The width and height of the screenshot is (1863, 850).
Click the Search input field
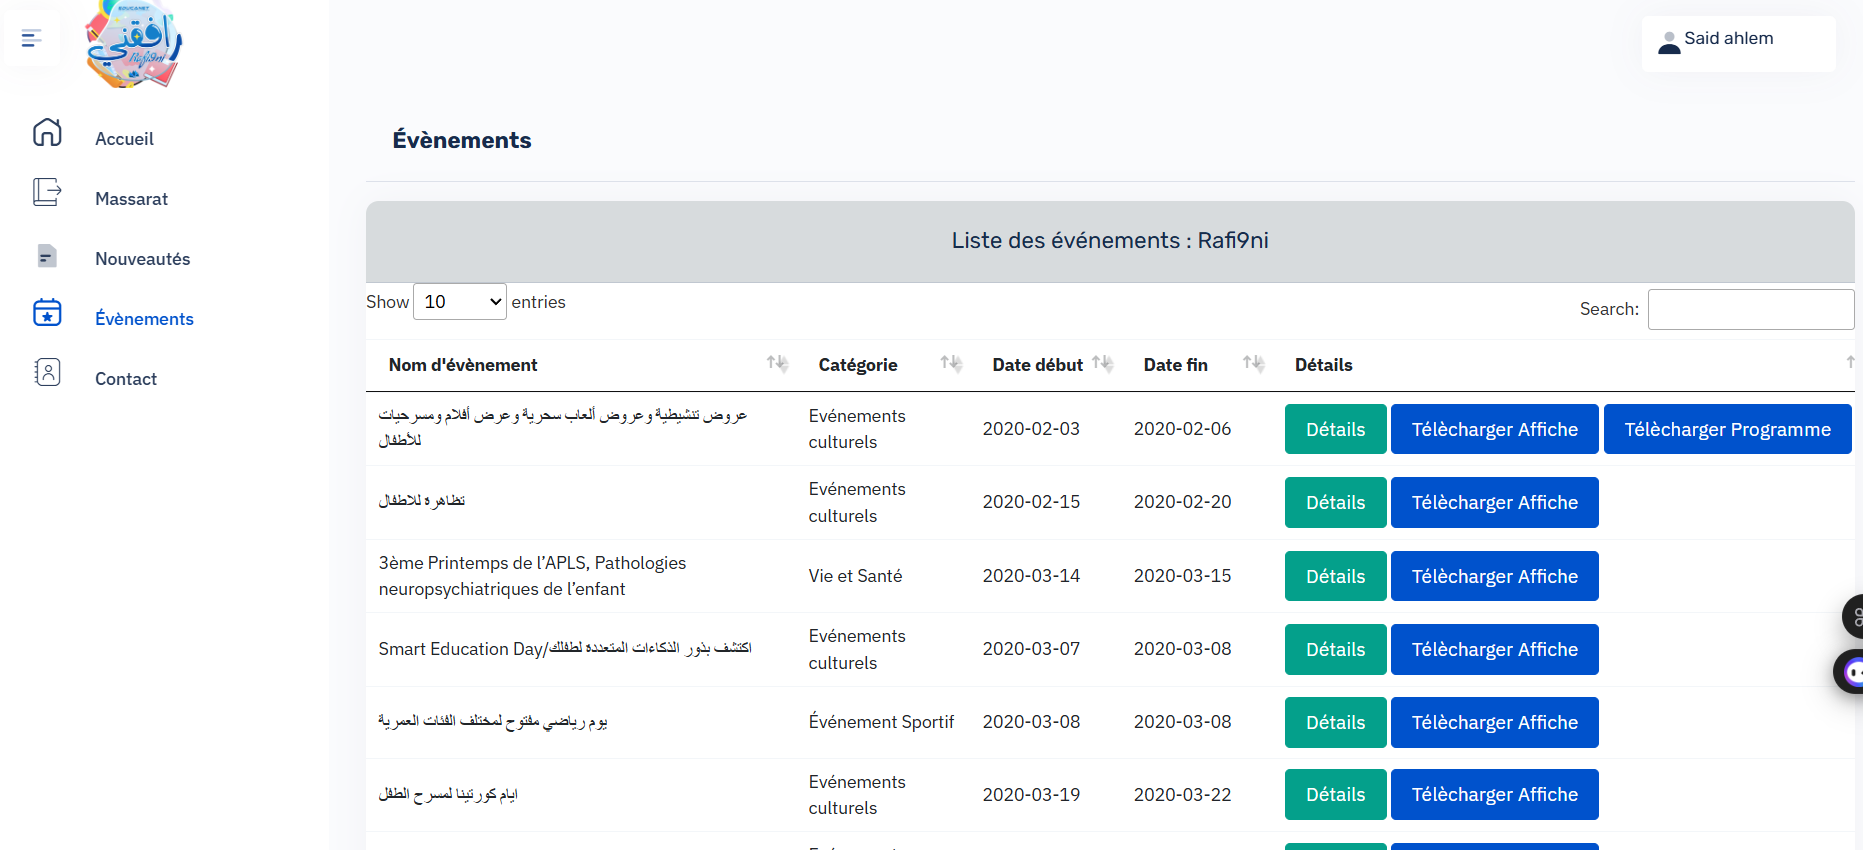coord(1750,309)
